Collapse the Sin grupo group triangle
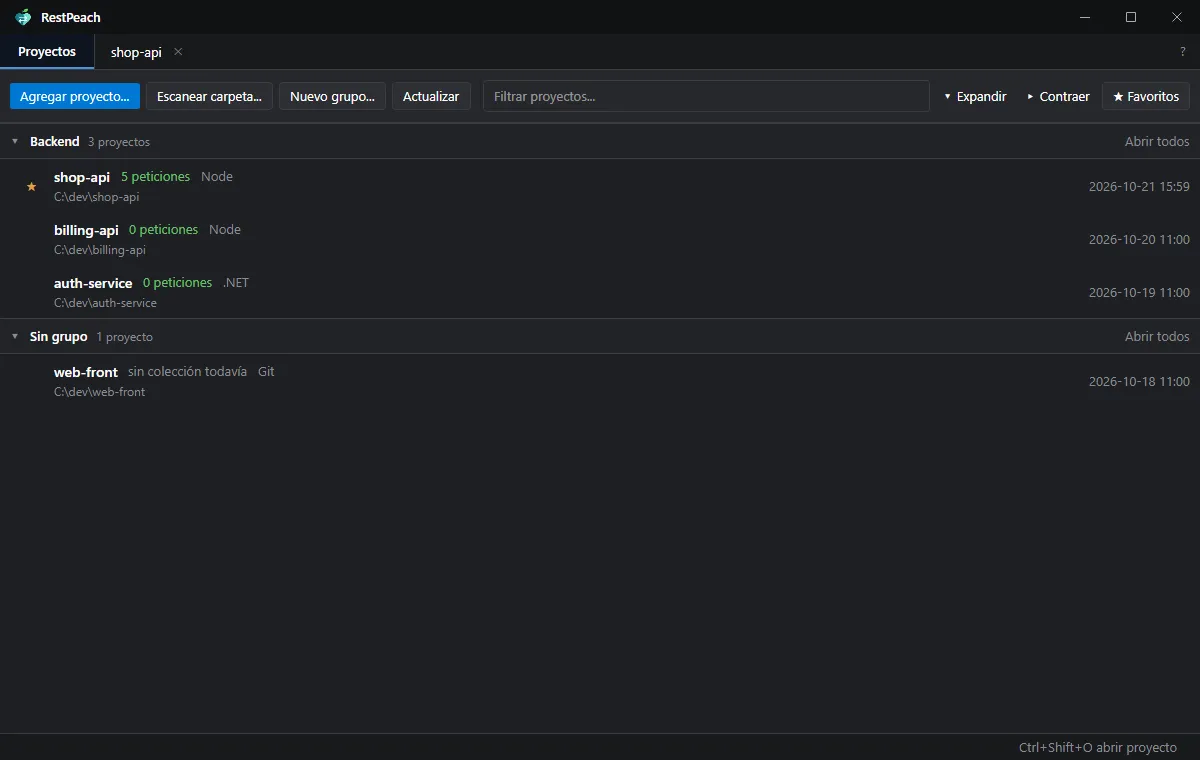1200x760 pixels. [x=15, y=337]
